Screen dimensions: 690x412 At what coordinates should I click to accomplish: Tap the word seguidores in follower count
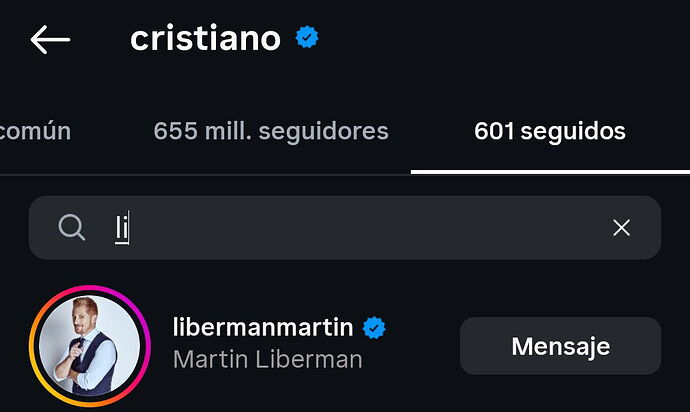323,131
